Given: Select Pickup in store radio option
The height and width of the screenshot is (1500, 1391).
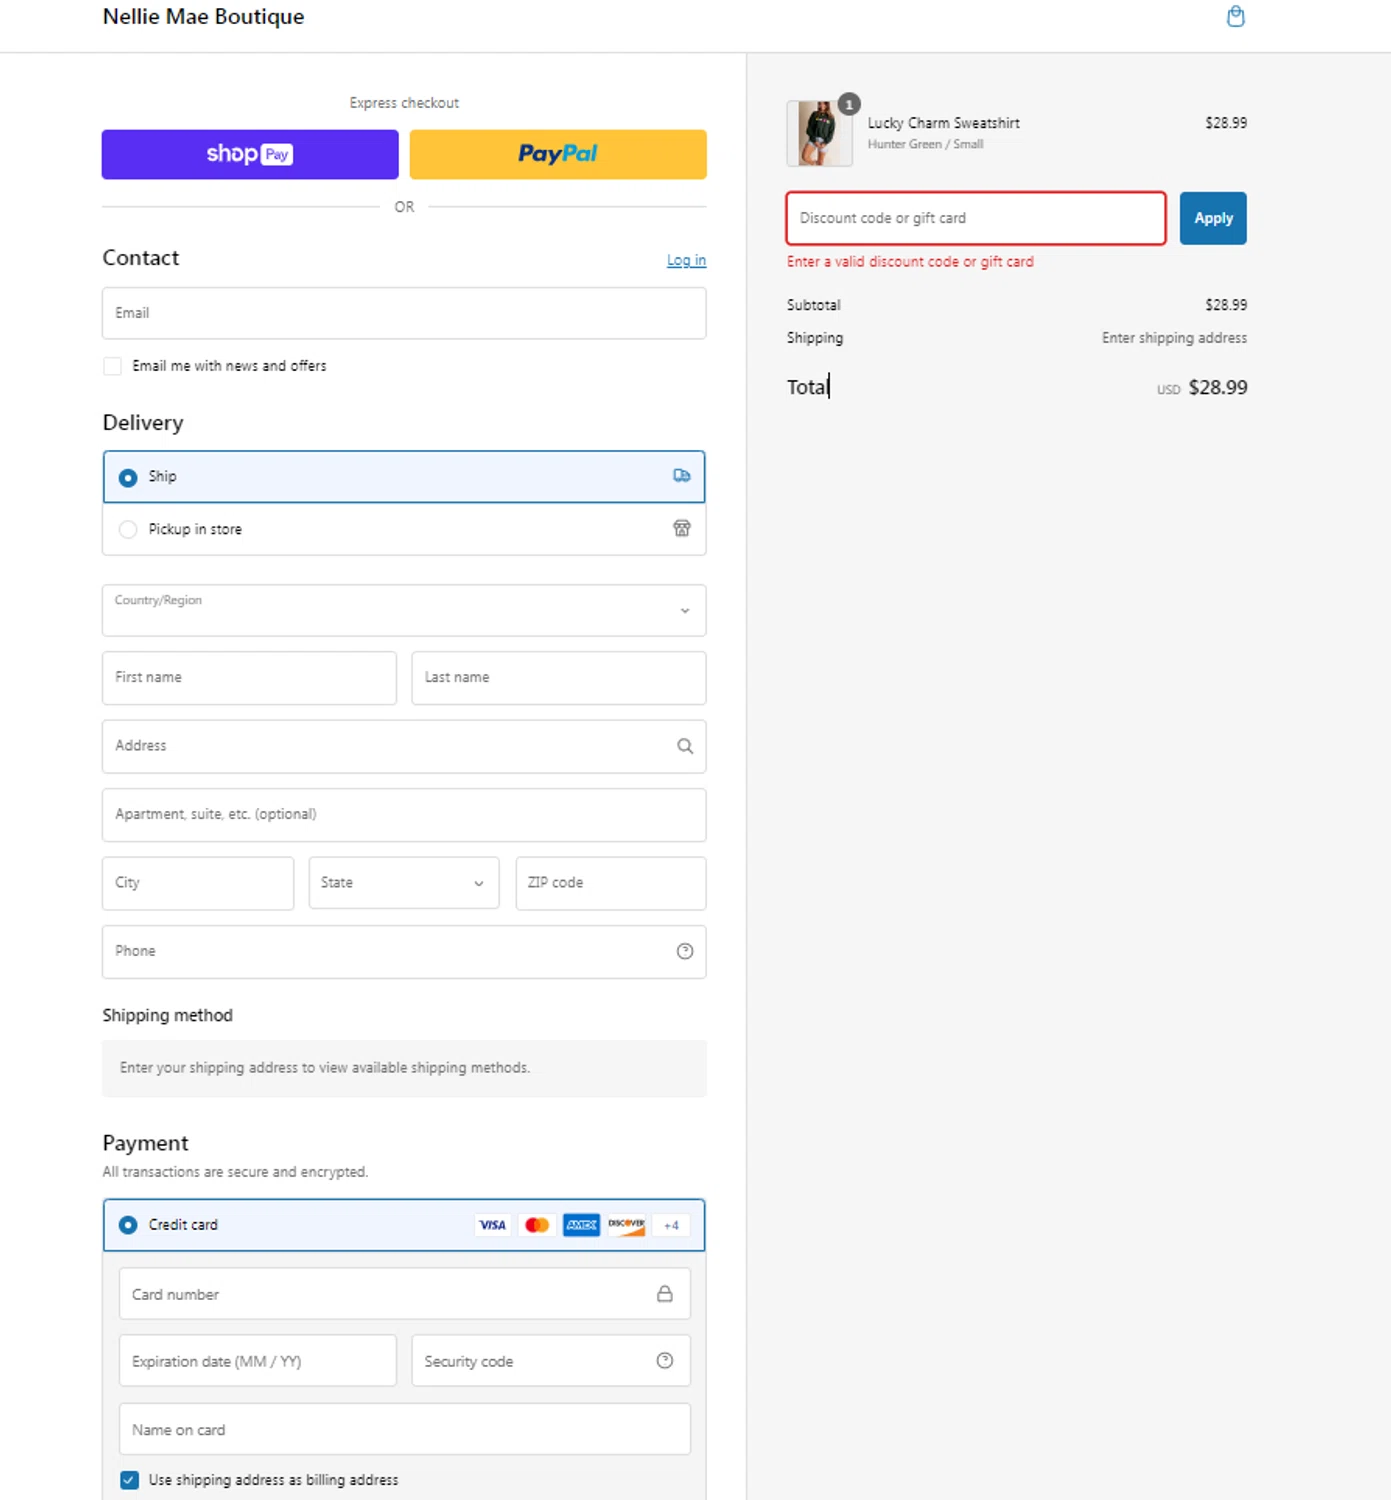Looking at the screenshot, I should [x=128, y=530].
